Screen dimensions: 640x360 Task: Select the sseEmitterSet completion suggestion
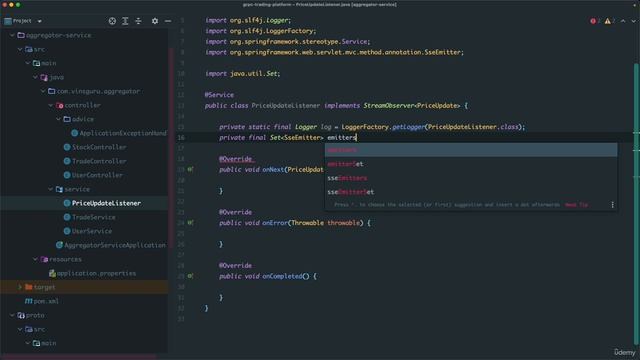(471, 192)
